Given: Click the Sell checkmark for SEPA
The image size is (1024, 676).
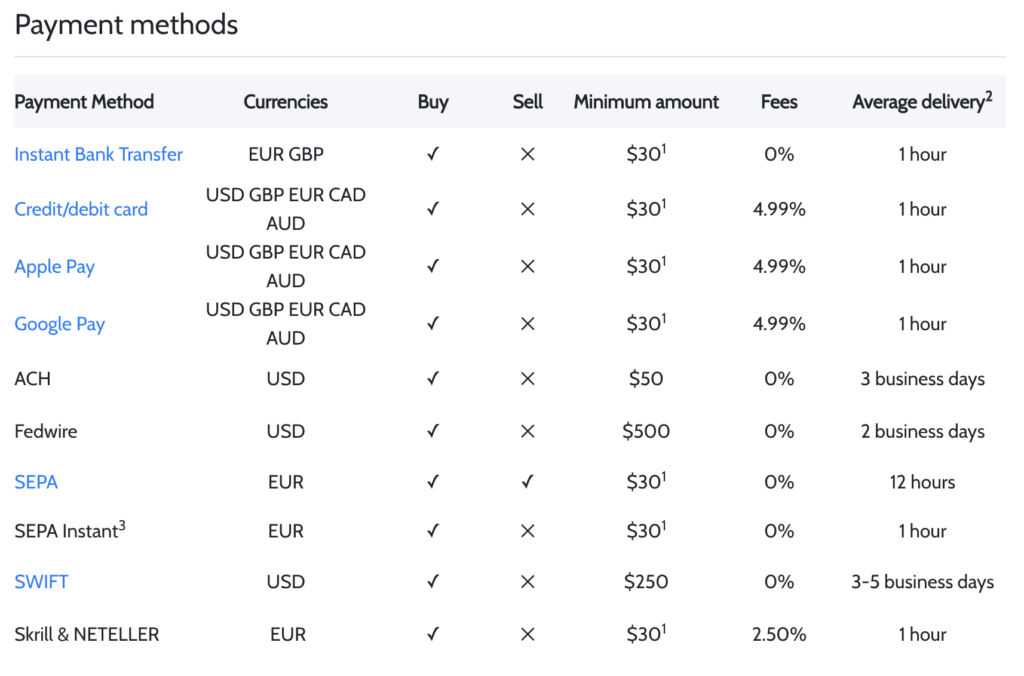Looking at the screenshot, I should [x=527, y=482].
